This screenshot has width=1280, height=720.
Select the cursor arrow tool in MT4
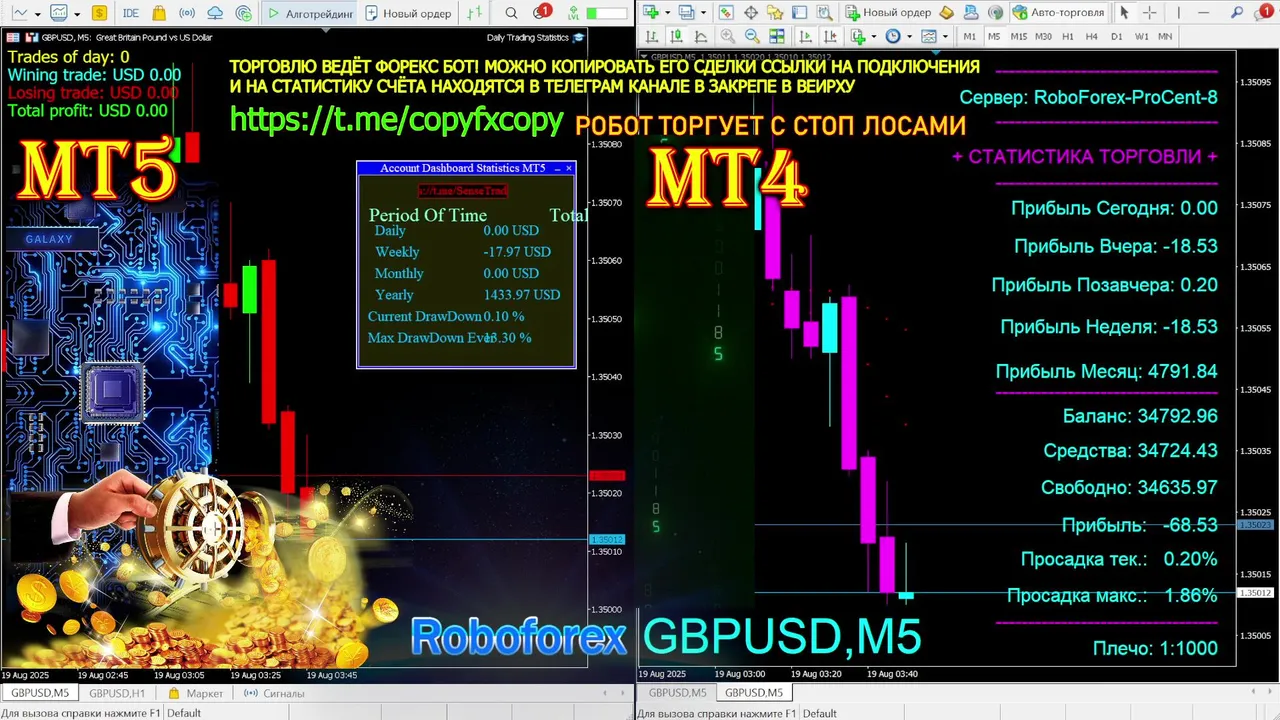click(x=1124, y=13)
